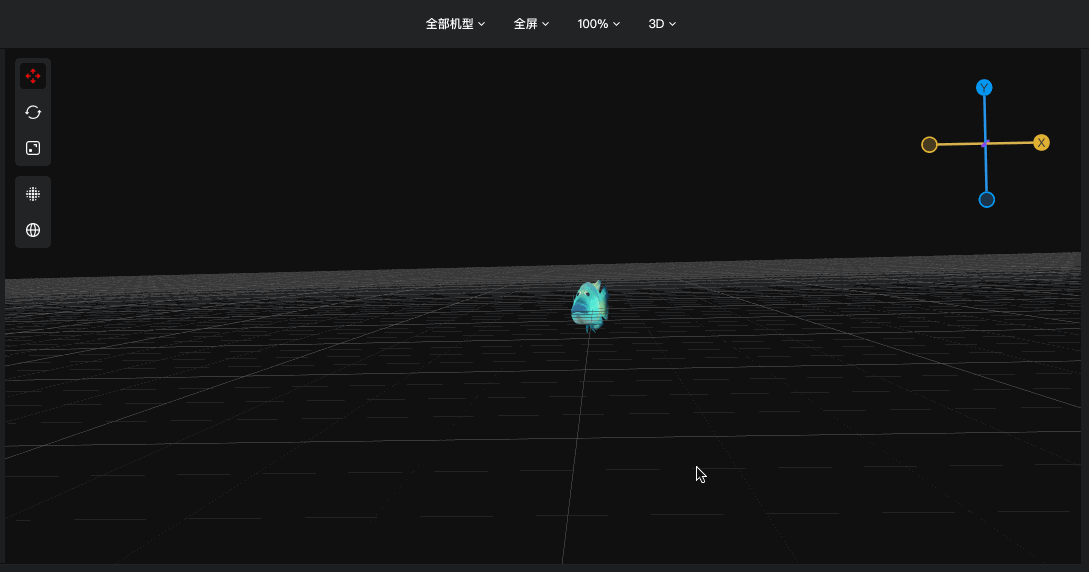The width and height of the screenshot is (1089, 572).
Task: Click the Y axis handle on gizmo
Action: (984, 87)
